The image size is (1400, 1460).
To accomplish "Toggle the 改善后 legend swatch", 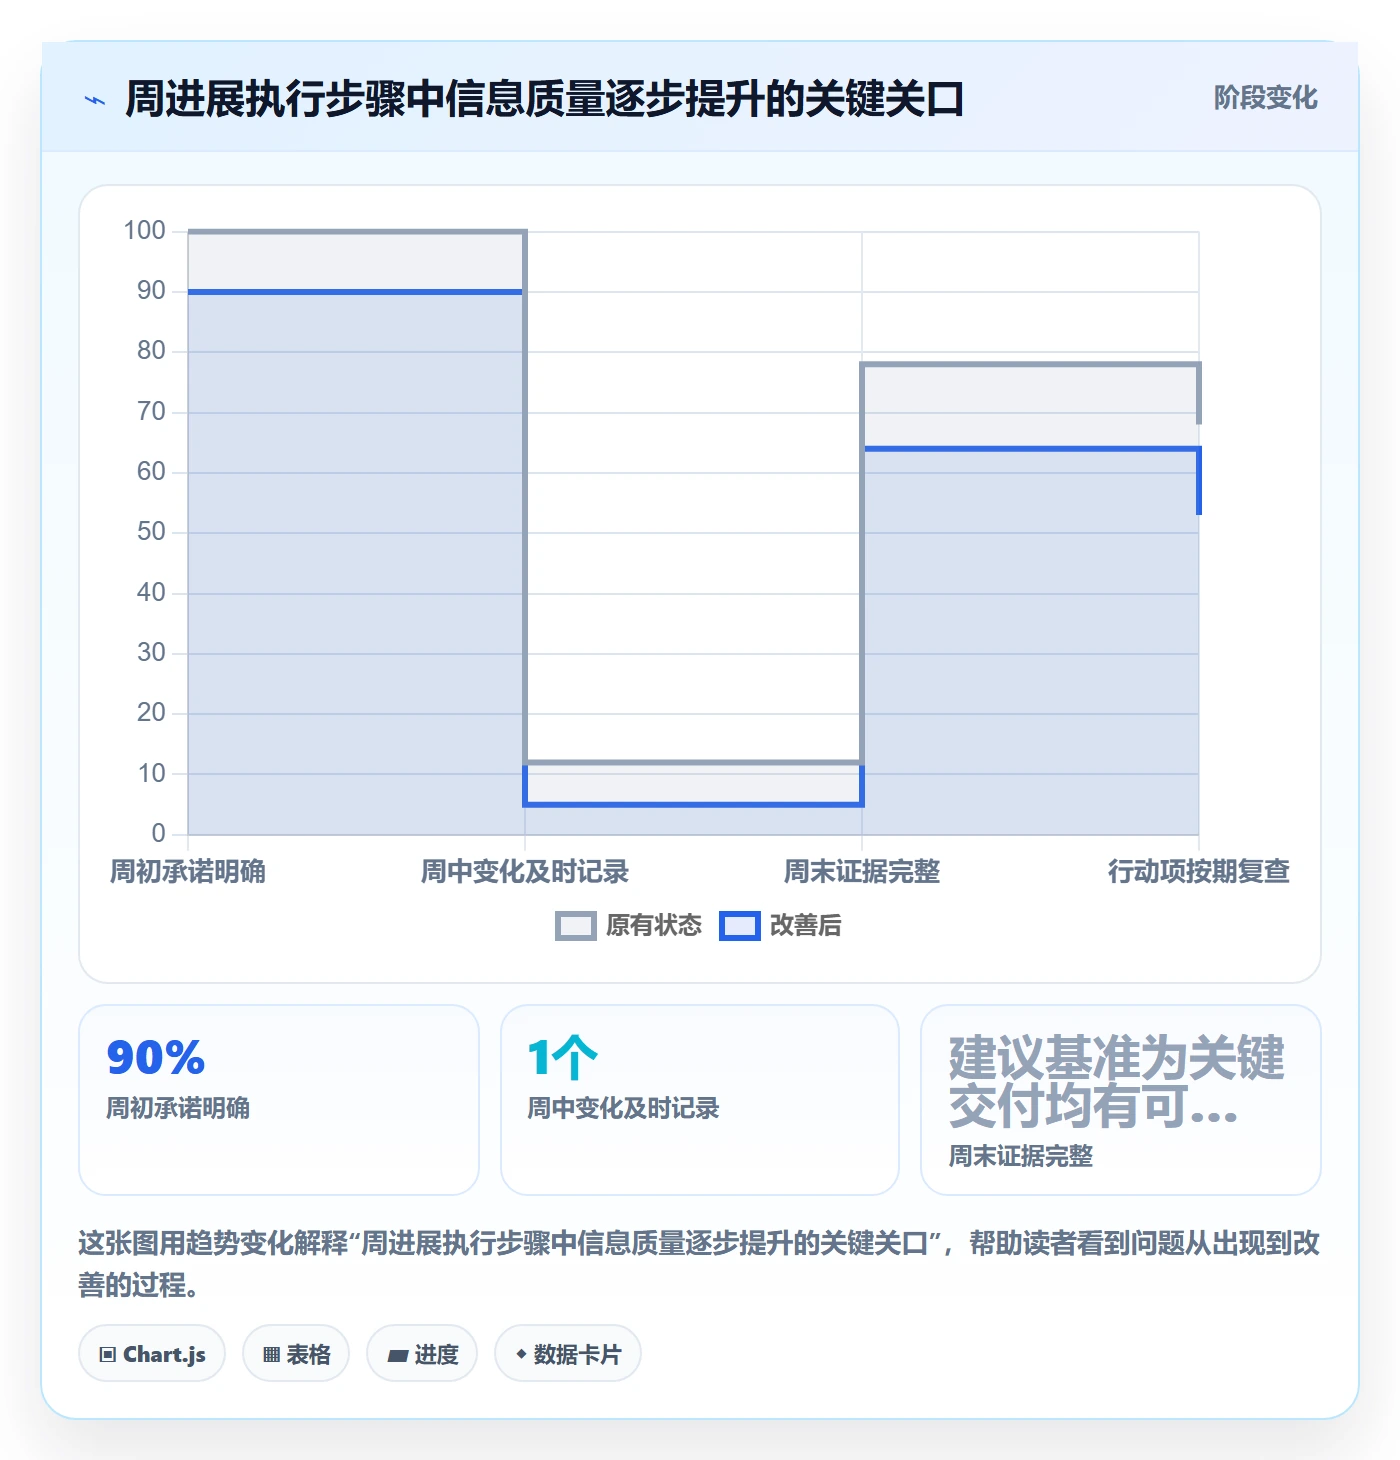I will coord(740,926).
